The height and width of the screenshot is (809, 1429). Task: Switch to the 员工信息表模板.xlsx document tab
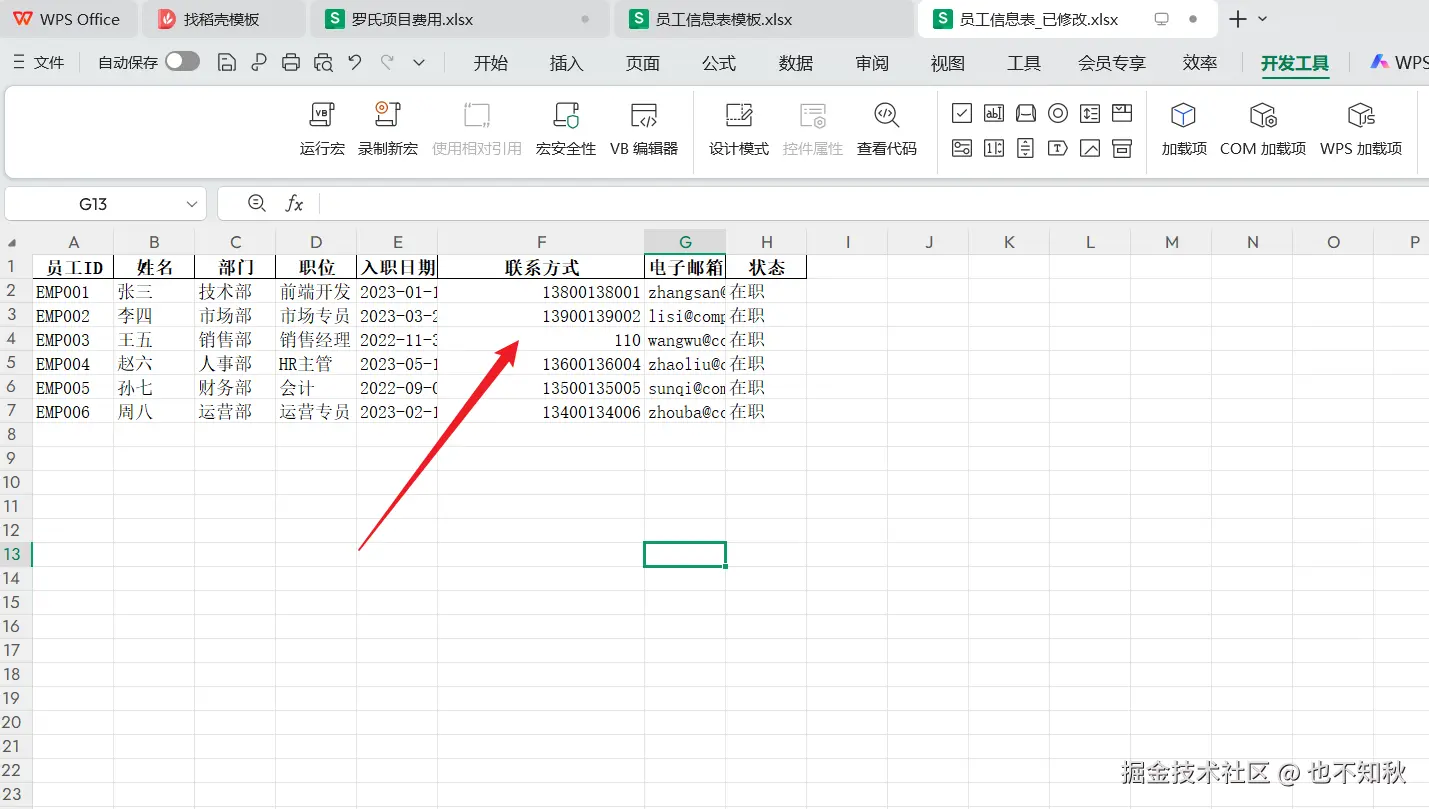764,19
